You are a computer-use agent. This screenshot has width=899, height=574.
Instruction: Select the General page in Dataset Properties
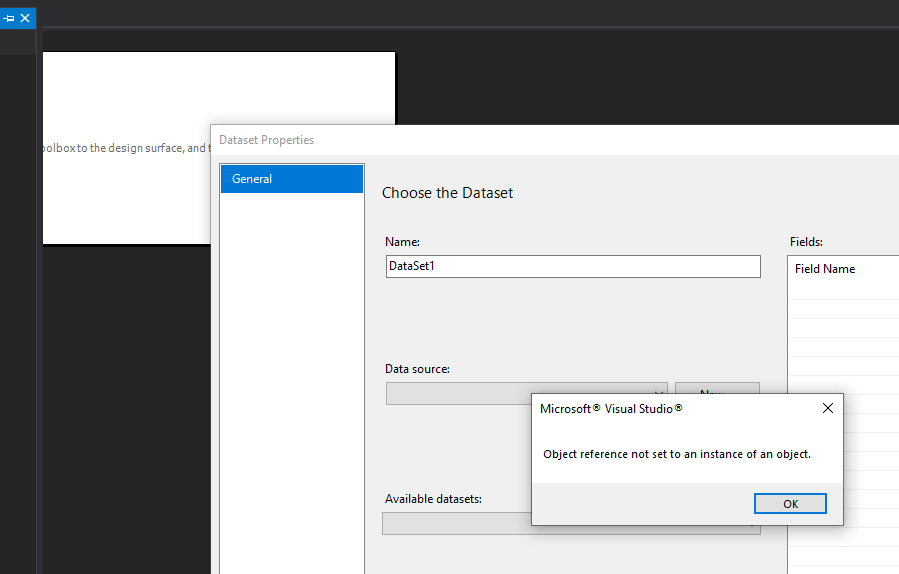[292, 179]
